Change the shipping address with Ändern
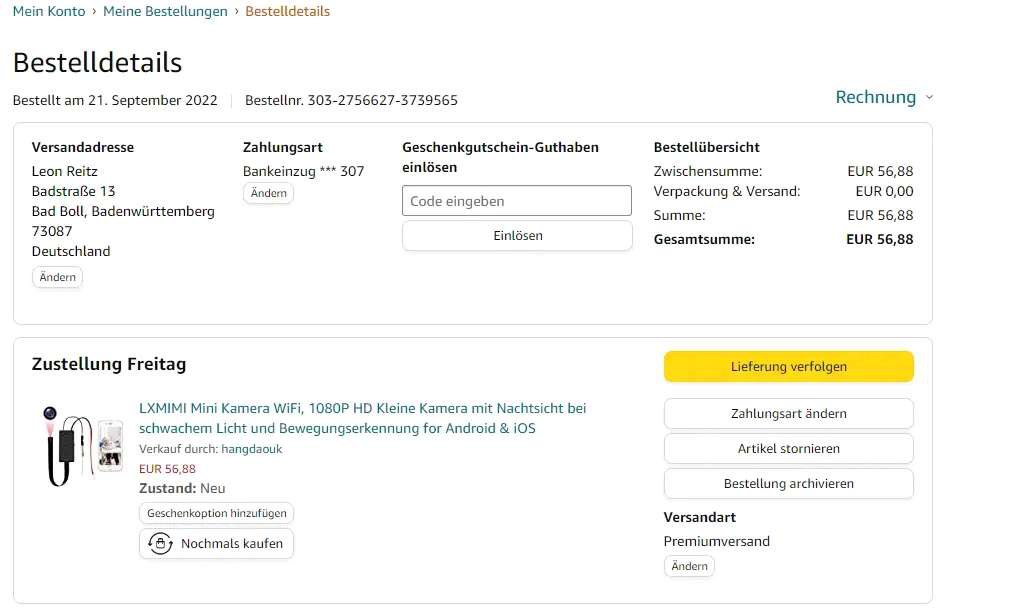 (58, 277)
